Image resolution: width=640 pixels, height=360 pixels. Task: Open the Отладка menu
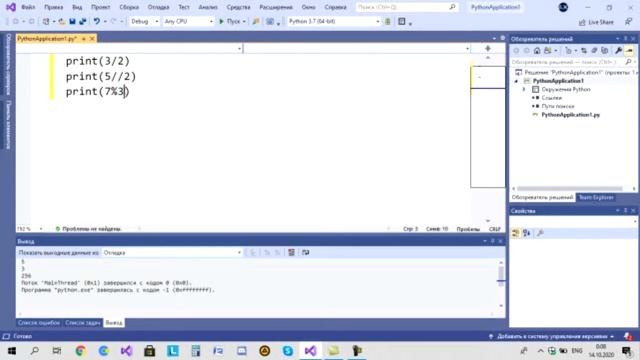158,7
